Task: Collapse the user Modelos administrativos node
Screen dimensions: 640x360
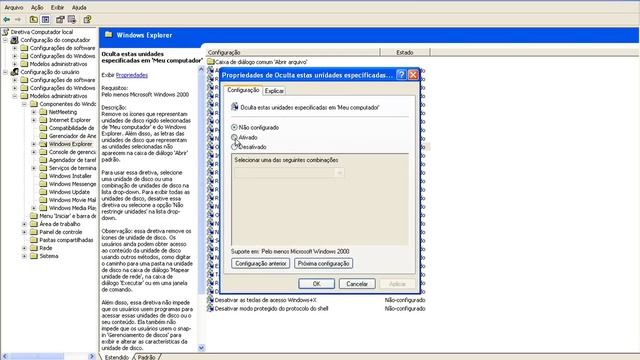Action: pos(15,96)
